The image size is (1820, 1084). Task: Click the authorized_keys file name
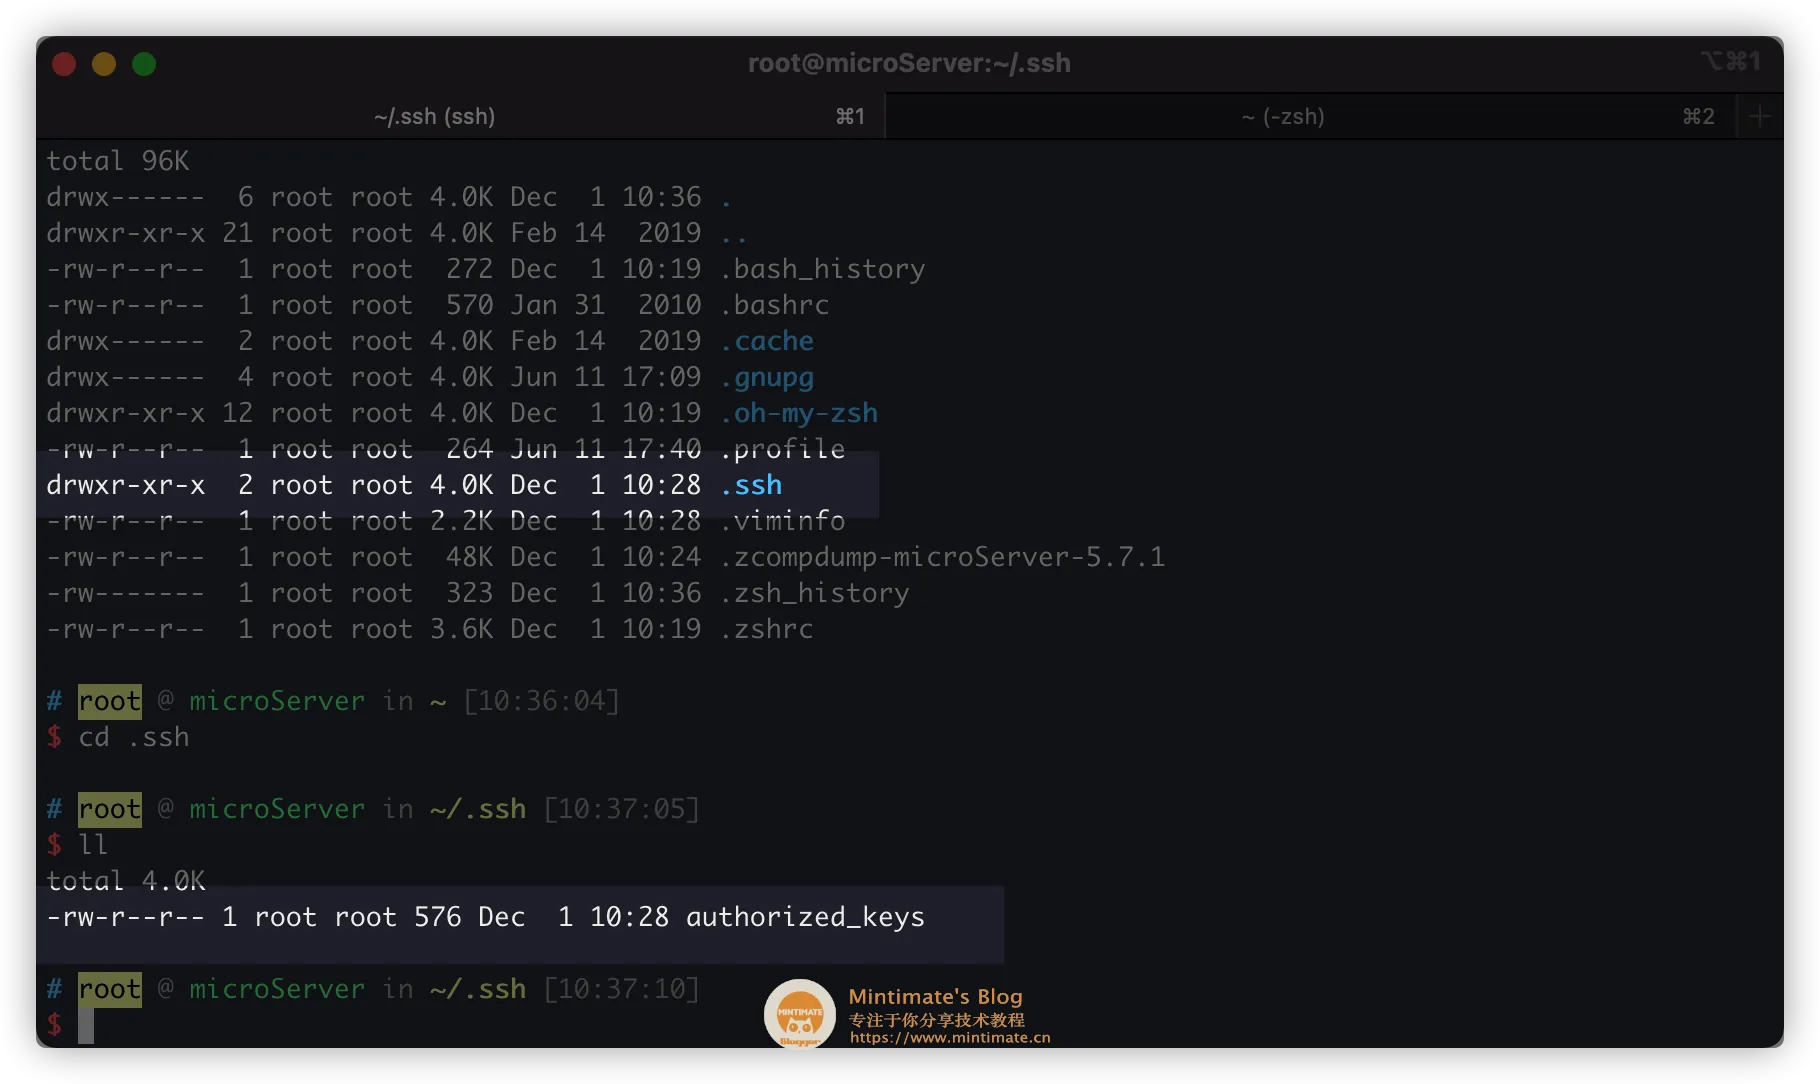tap(805, 917)
